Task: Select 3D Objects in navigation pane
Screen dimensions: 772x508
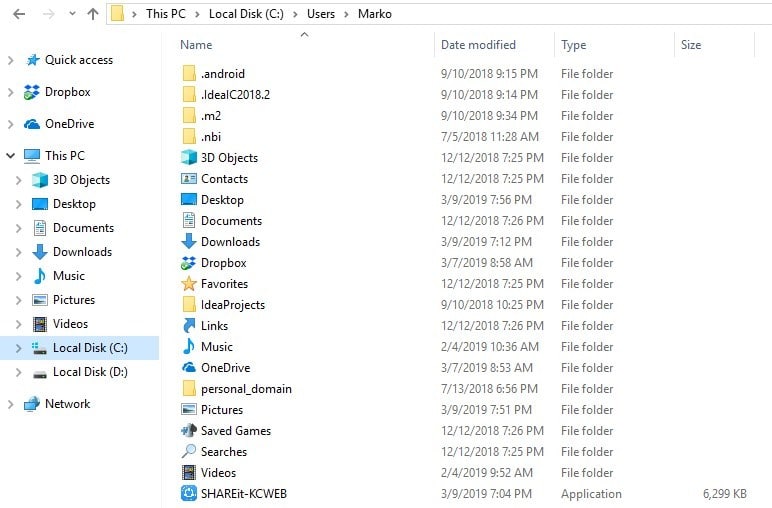Action: 81,180
